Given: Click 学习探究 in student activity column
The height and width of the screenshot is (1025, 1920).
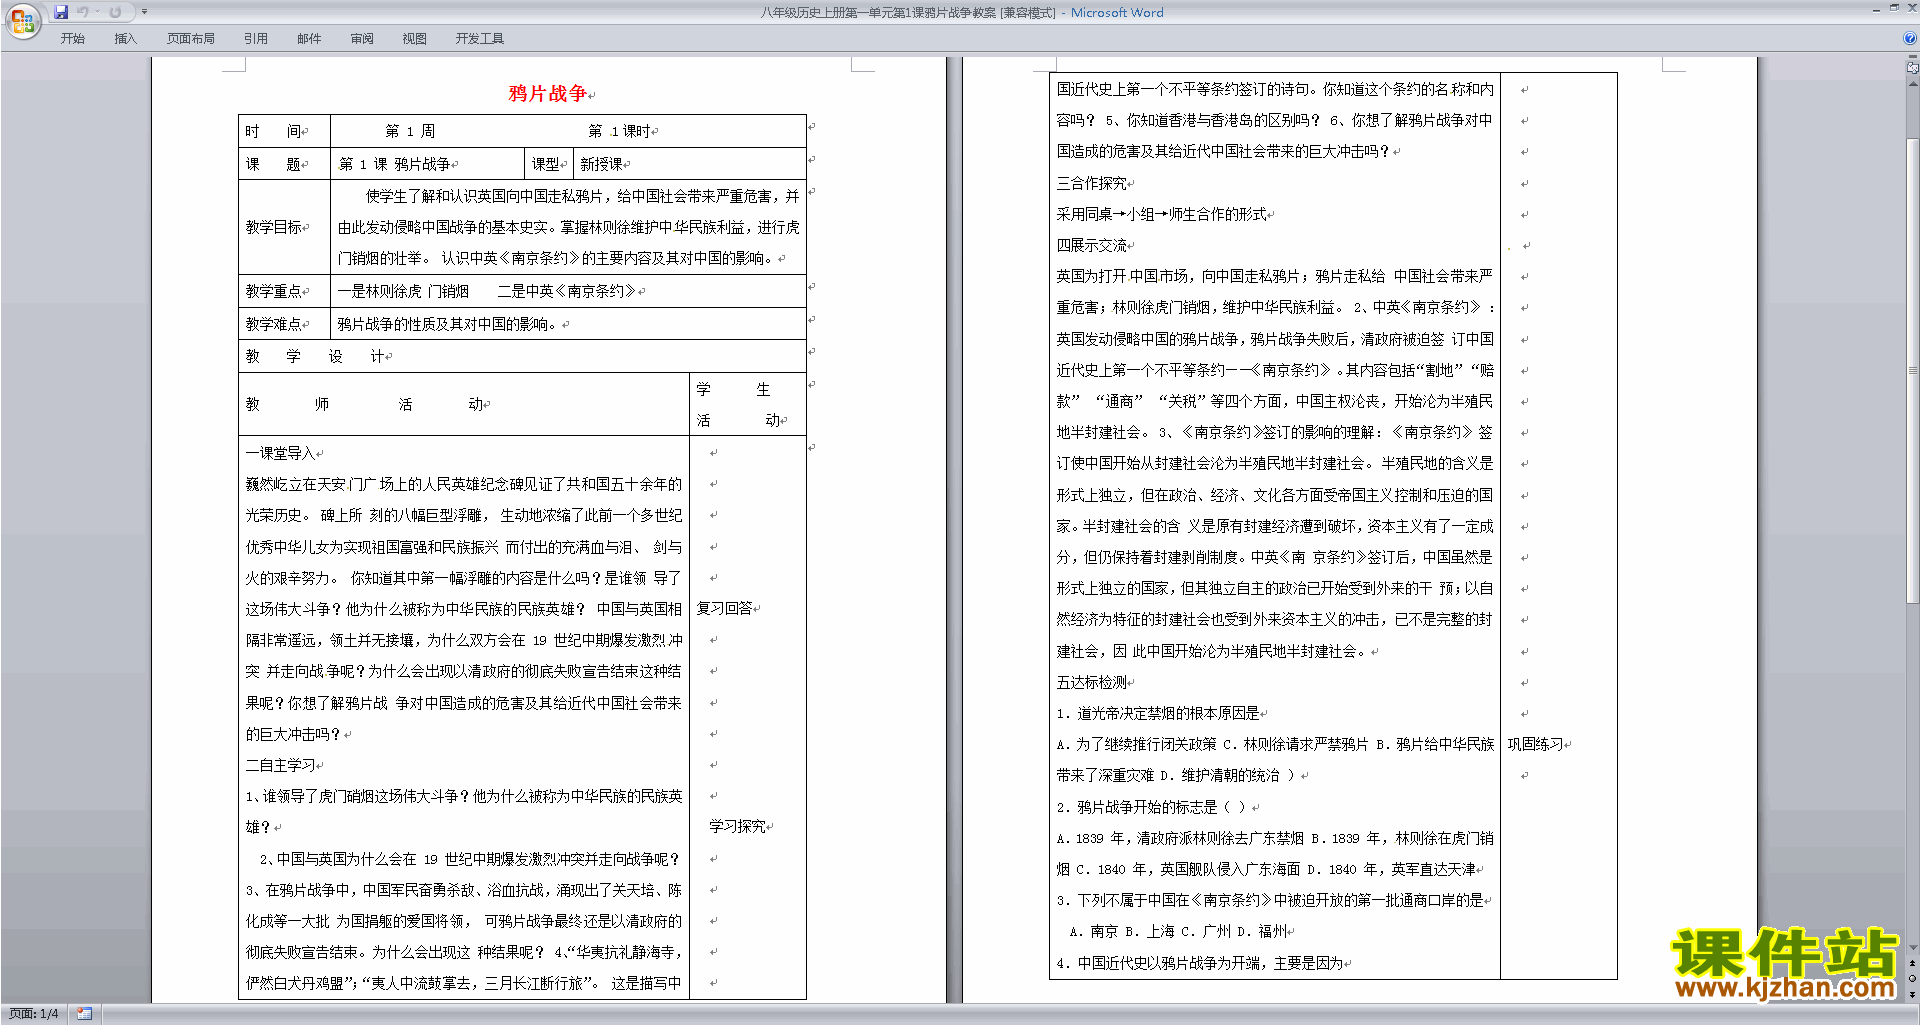Looking at the screenshot, I should pyautogui.click(x=738, y=826).
